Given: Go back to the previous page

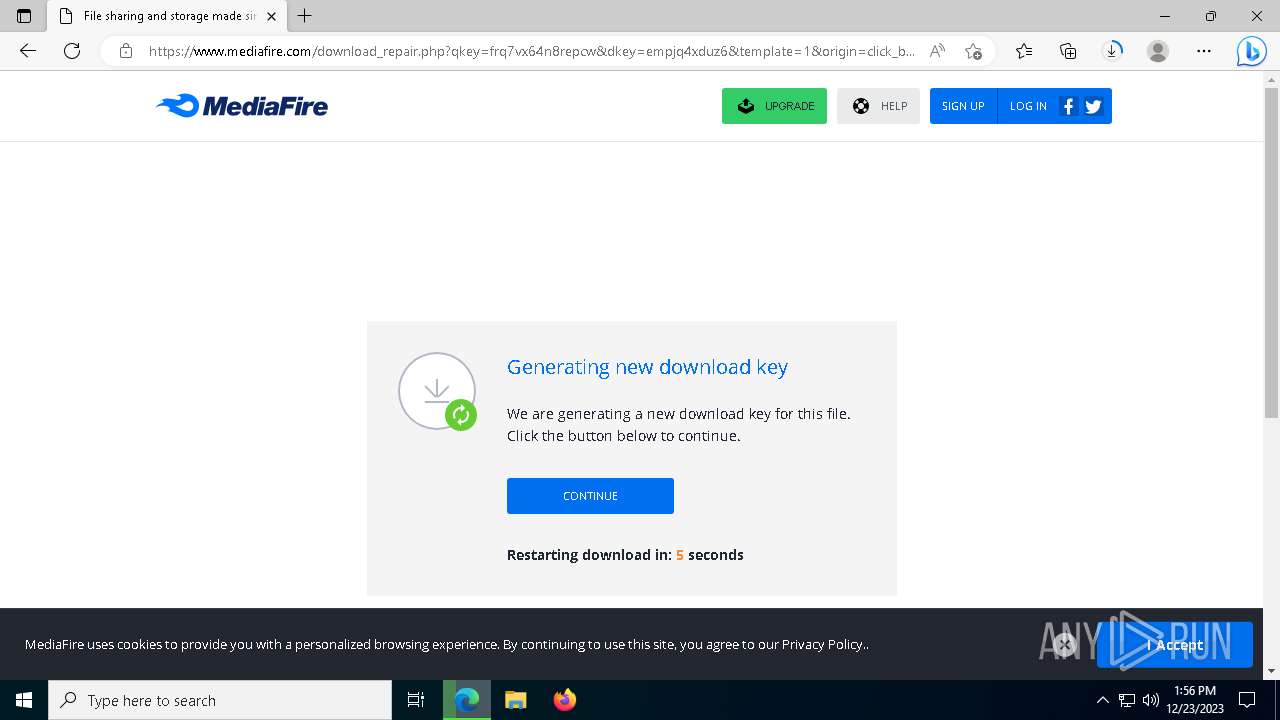Looking at the screenshot, I should click(28, 51).
